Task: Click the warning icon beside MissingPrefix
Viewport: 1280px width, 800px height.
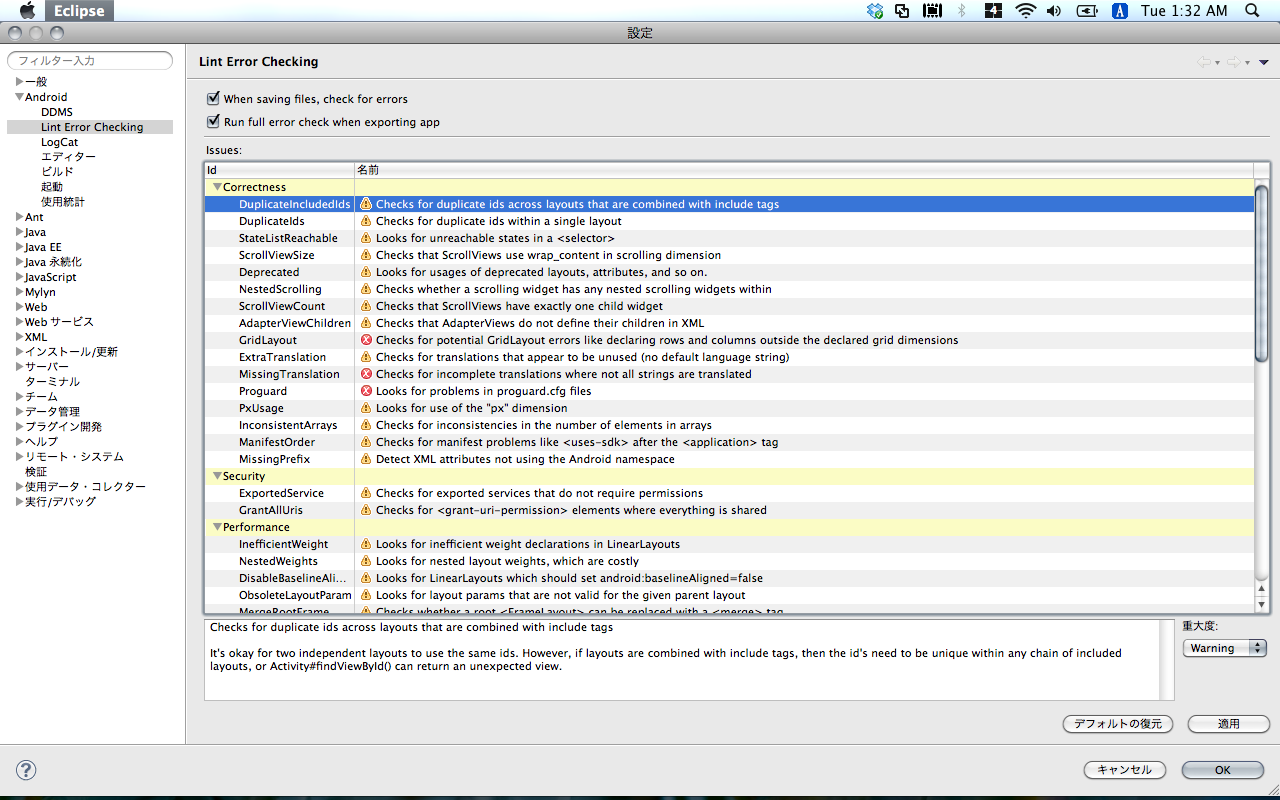Action: pyautogui.click(x=365, y=459)
